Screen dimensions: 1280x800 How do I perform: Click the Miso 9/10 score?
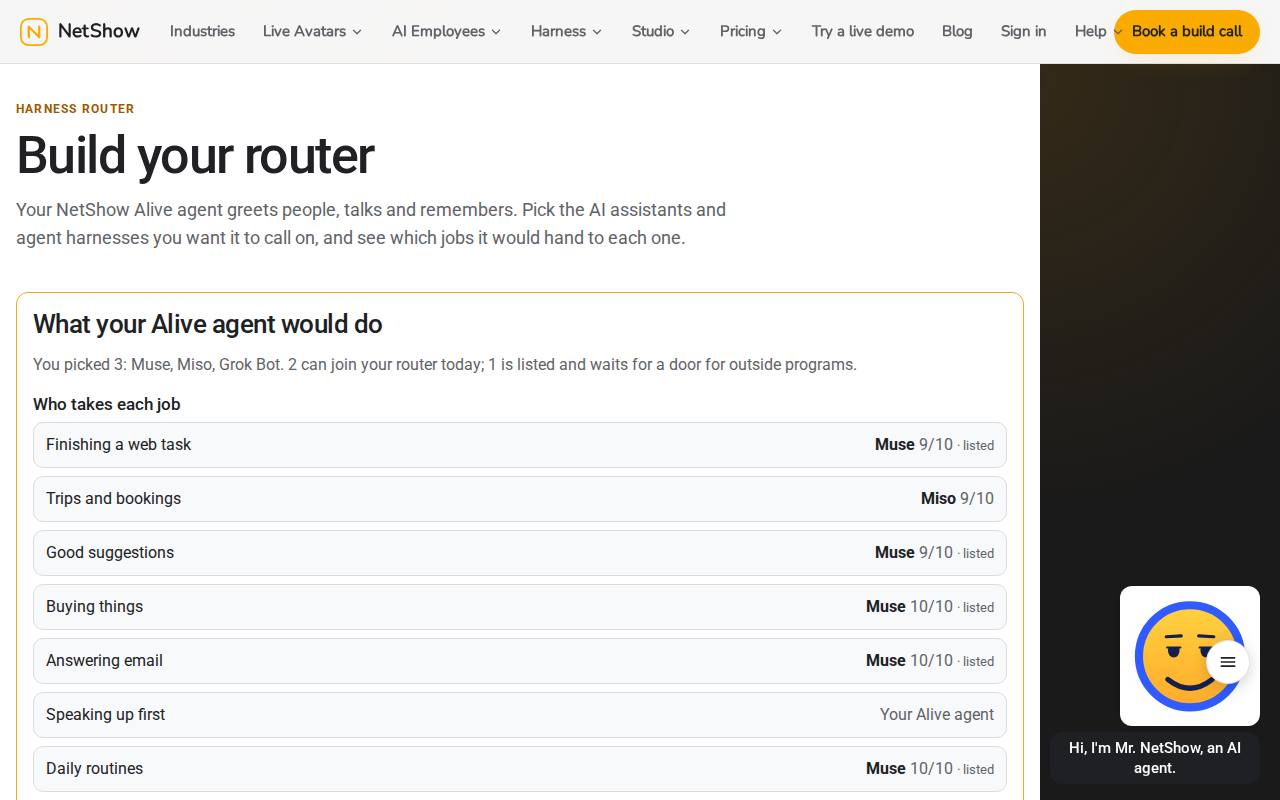point(957,498)
